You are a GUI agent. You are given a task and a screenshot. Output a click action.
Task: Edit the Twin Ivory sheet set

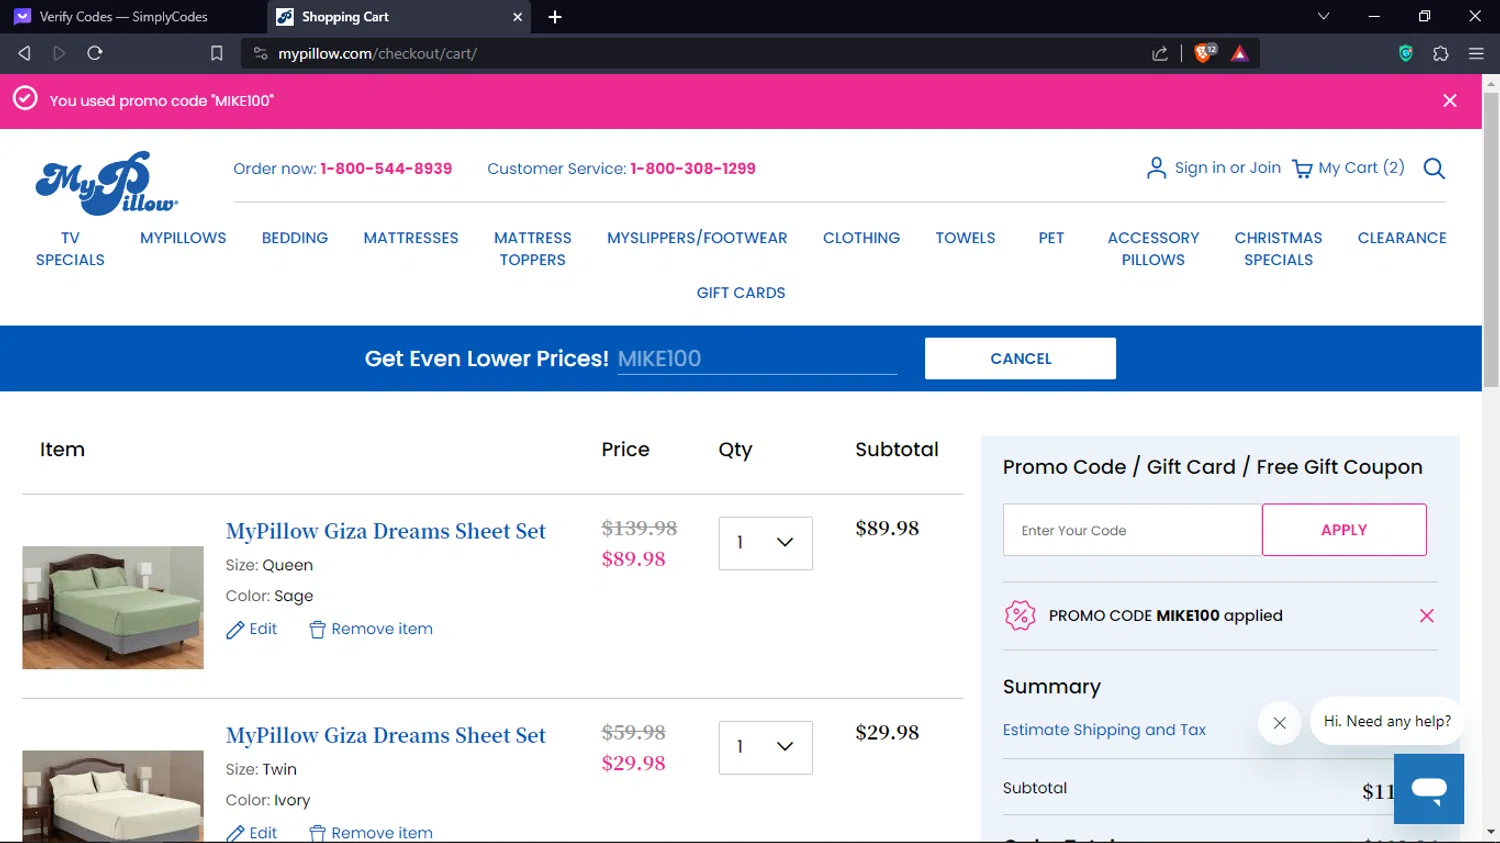[x=252, y=833]
